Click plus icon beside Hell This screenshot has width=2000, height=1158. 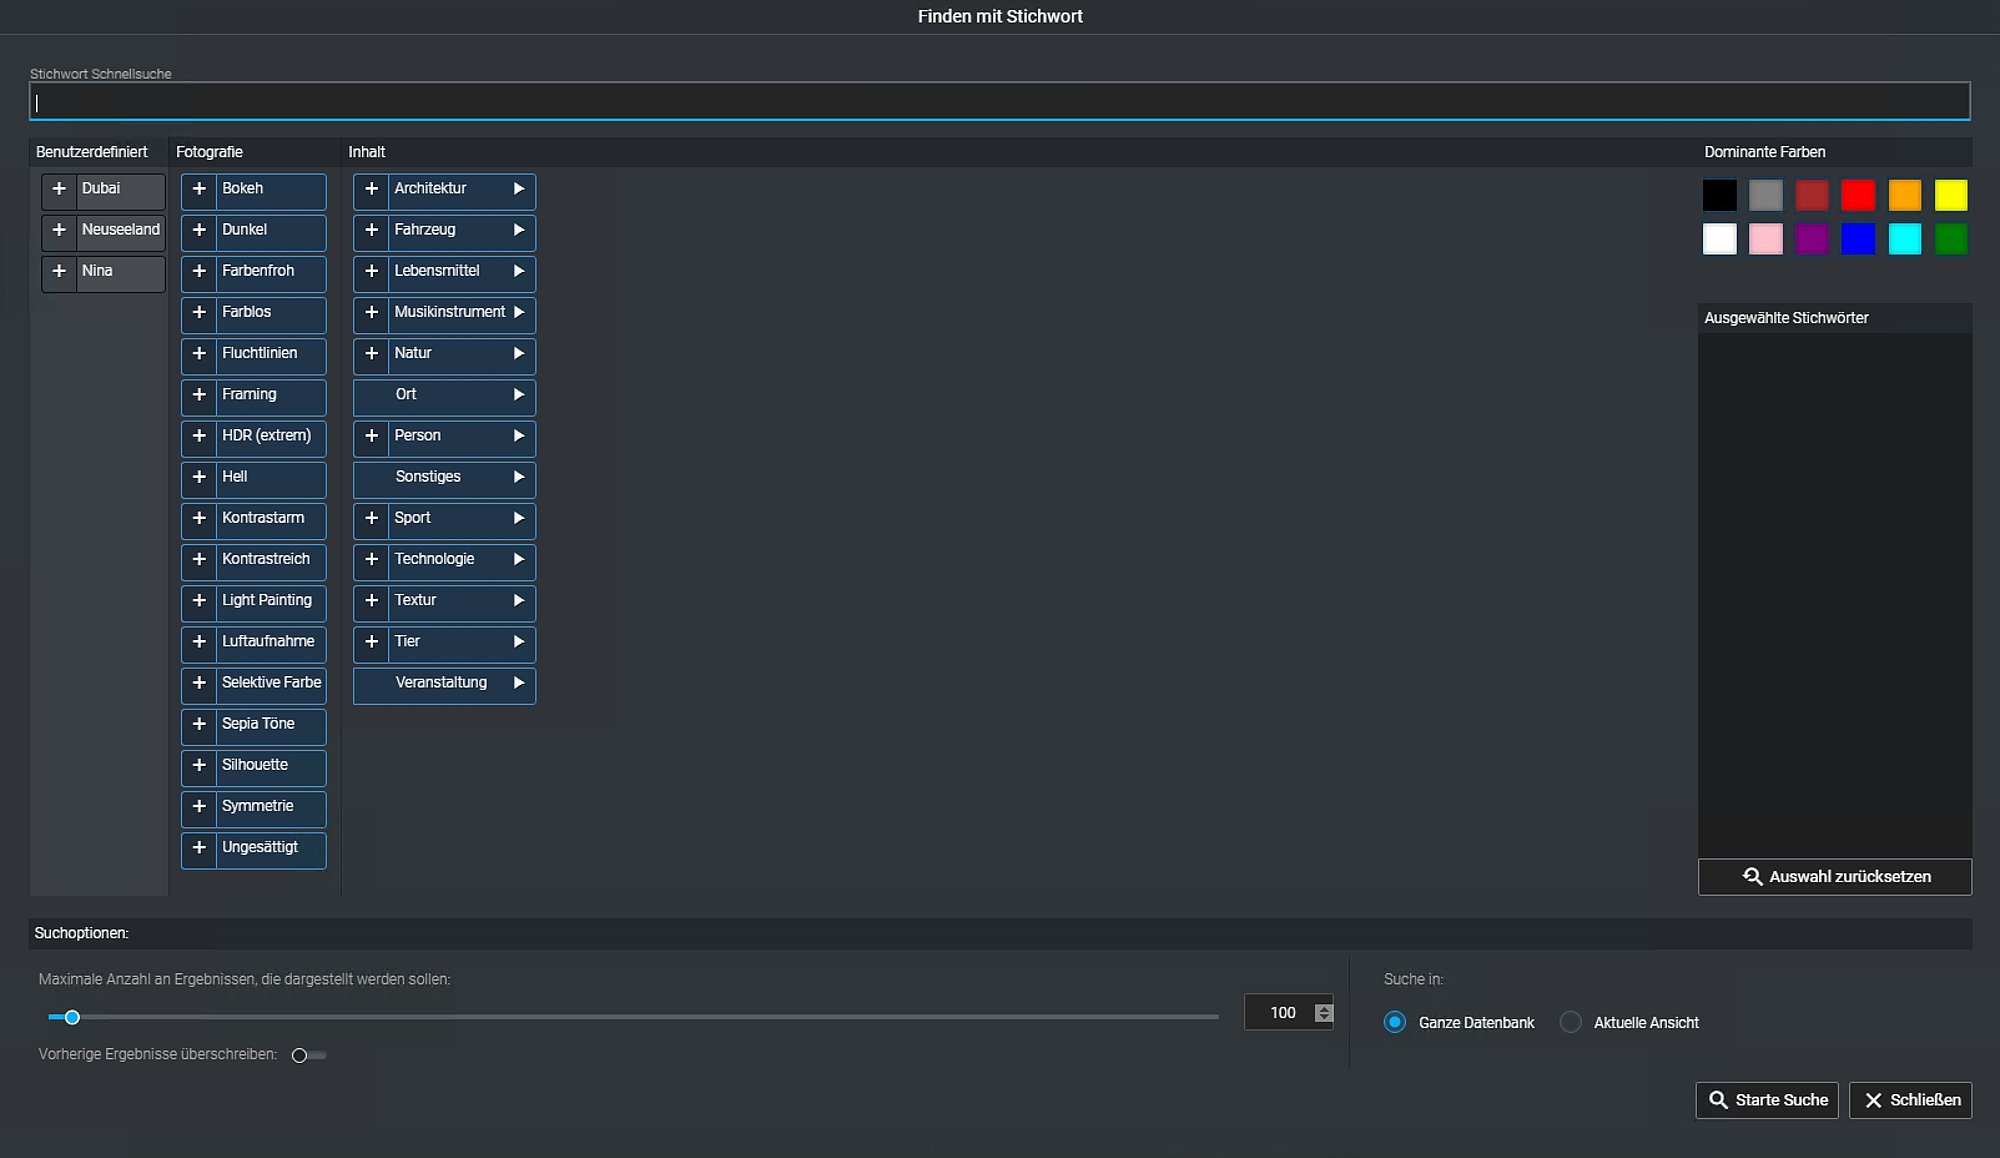pos(199,477)
